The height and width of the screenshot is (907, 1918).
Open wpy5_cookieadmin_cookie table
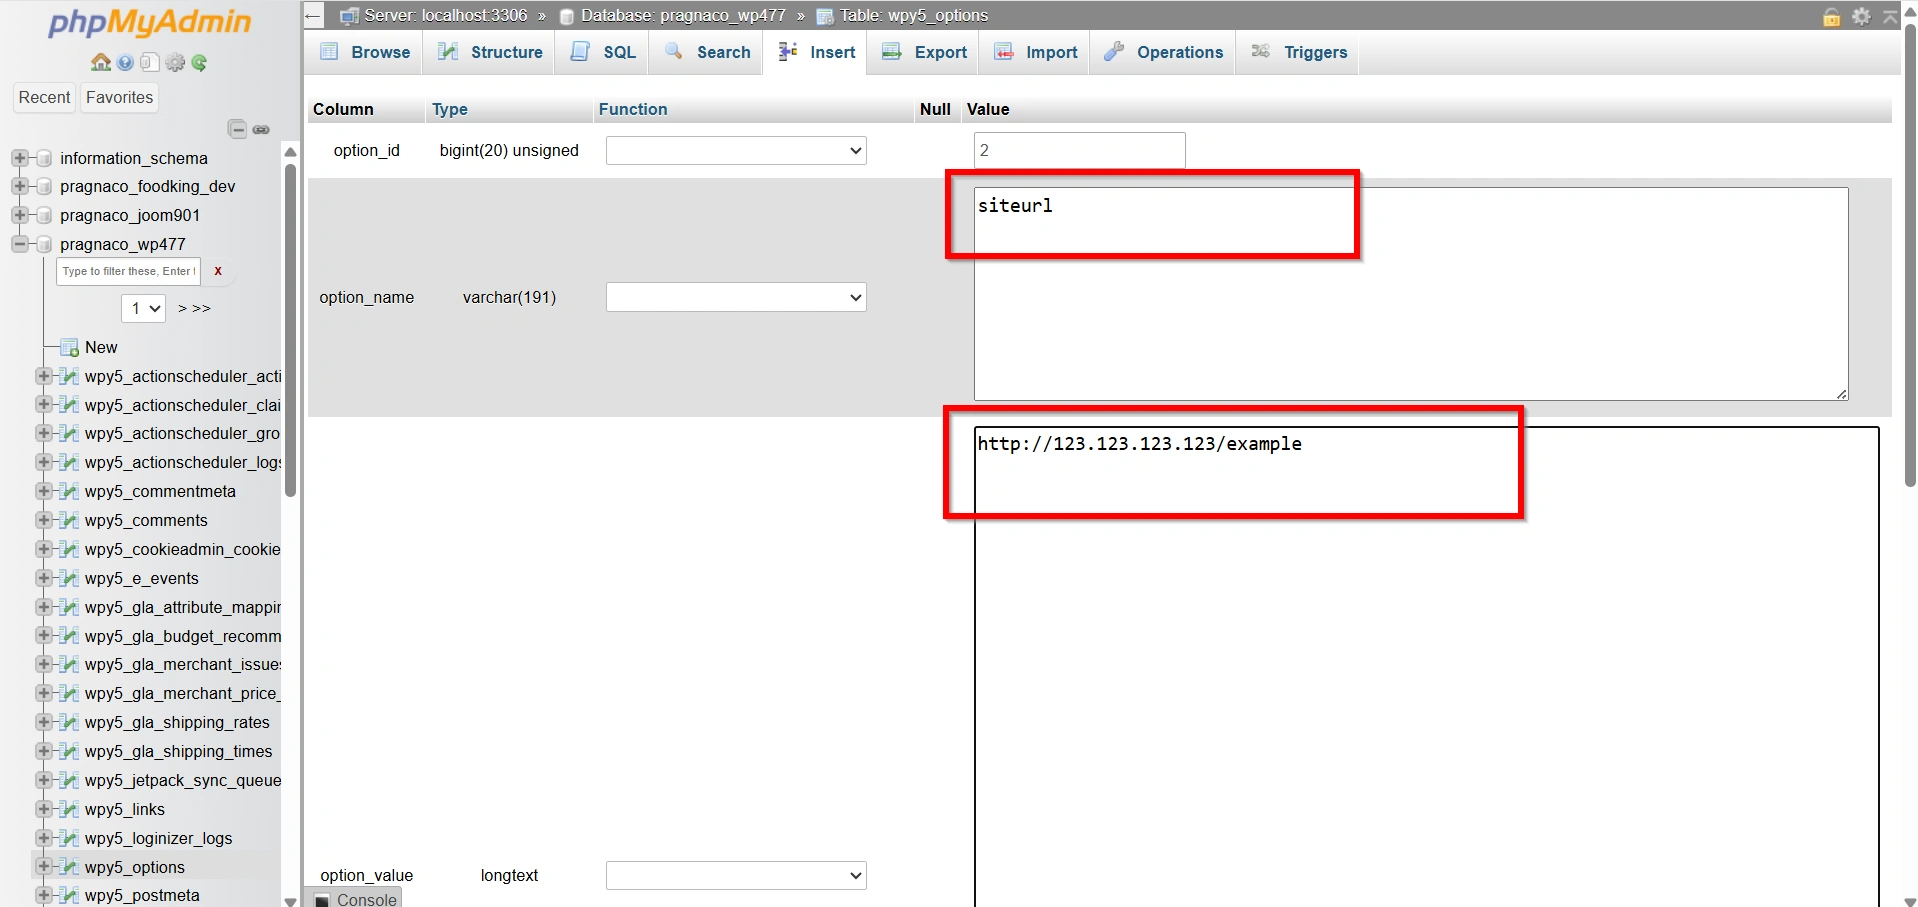(x=183, y=549)
